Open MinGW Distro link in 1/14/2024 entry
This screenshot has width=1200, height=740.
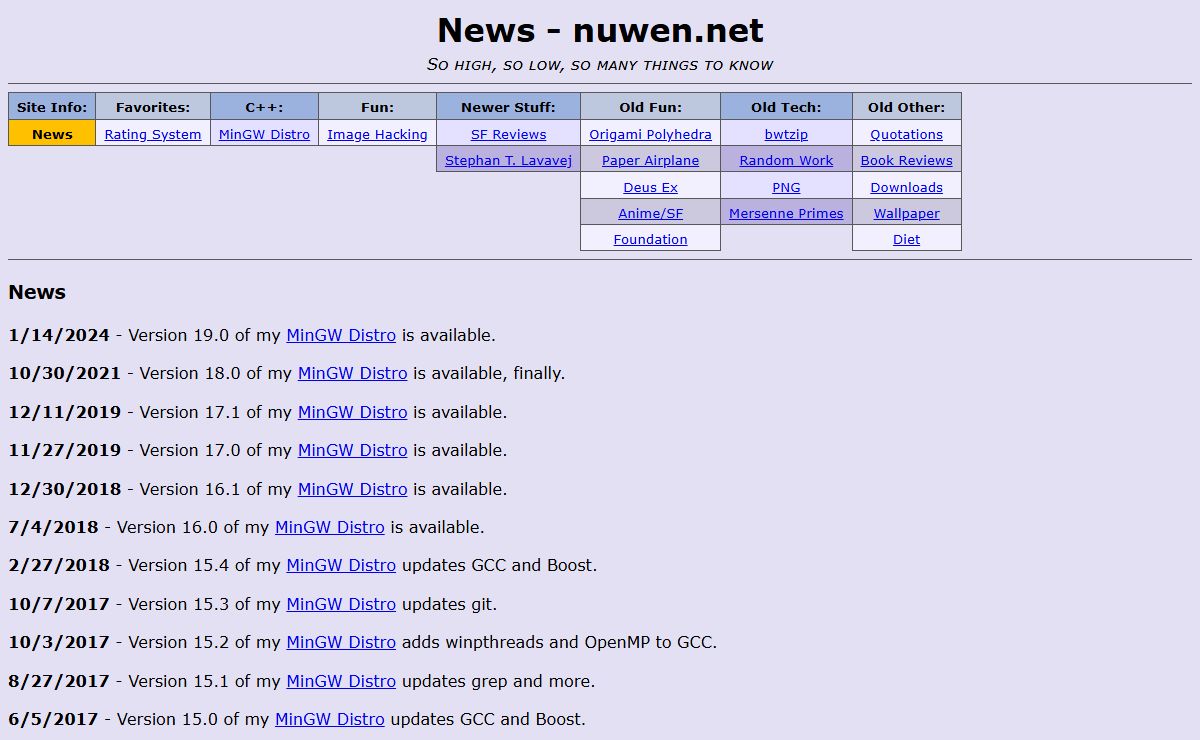click(x=341, y=335)
